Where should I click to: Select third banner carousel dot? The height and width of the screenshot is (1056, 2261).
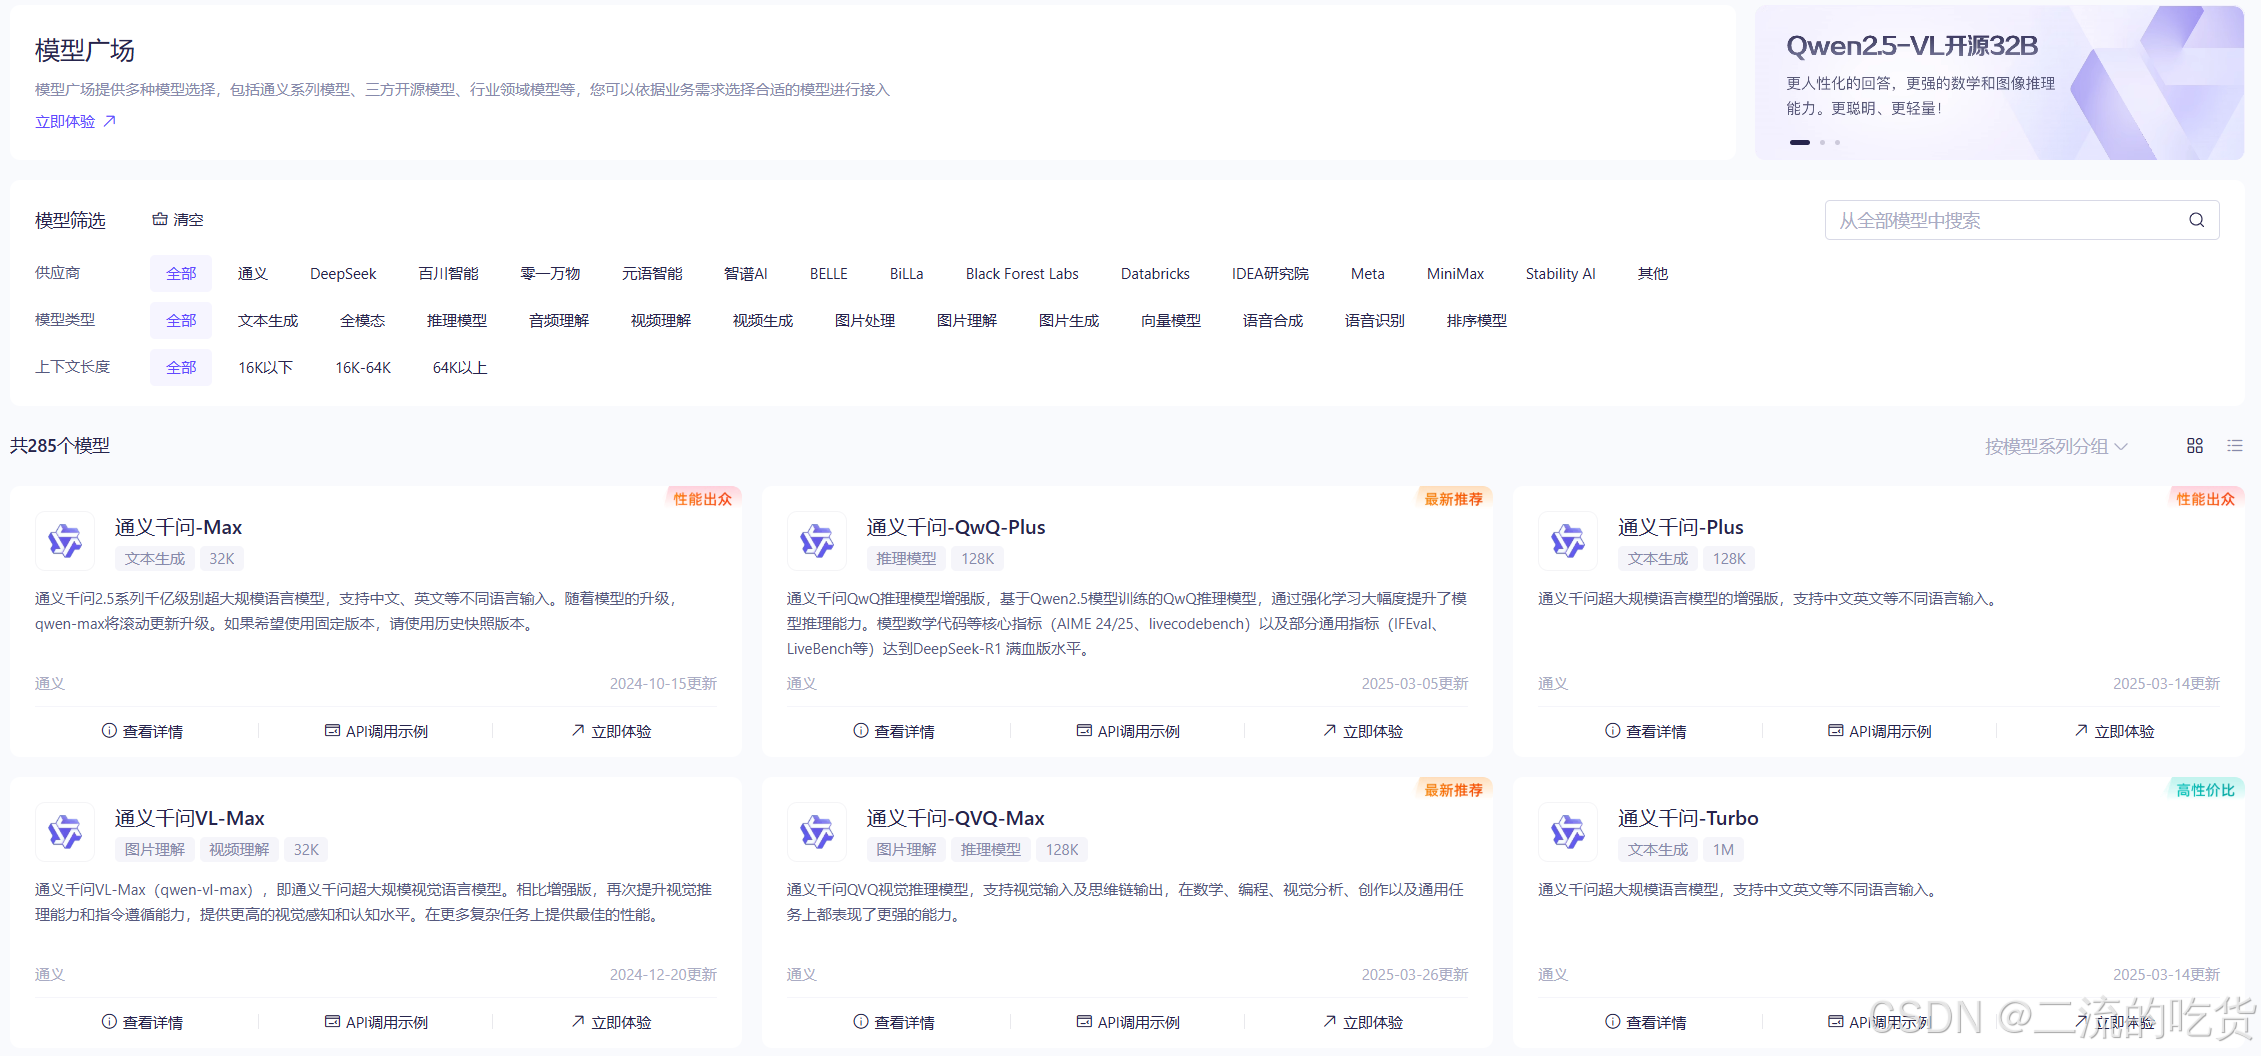tap(1837, 142)
